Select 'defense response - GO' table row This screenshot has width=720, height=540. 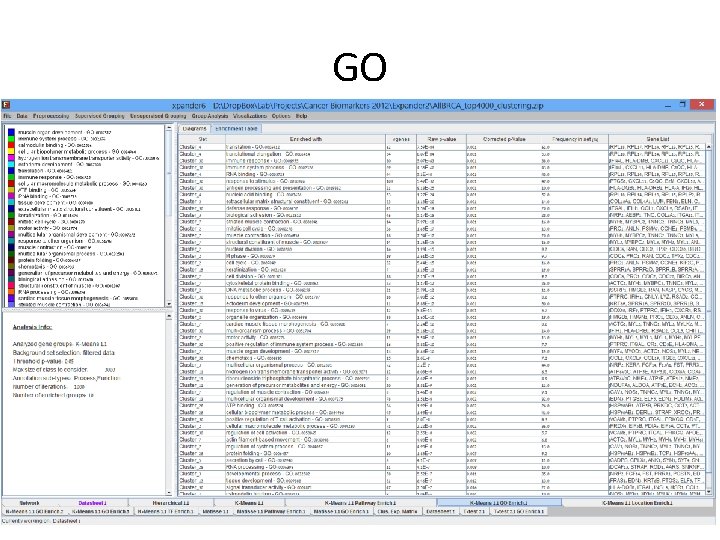click(443, 208)
